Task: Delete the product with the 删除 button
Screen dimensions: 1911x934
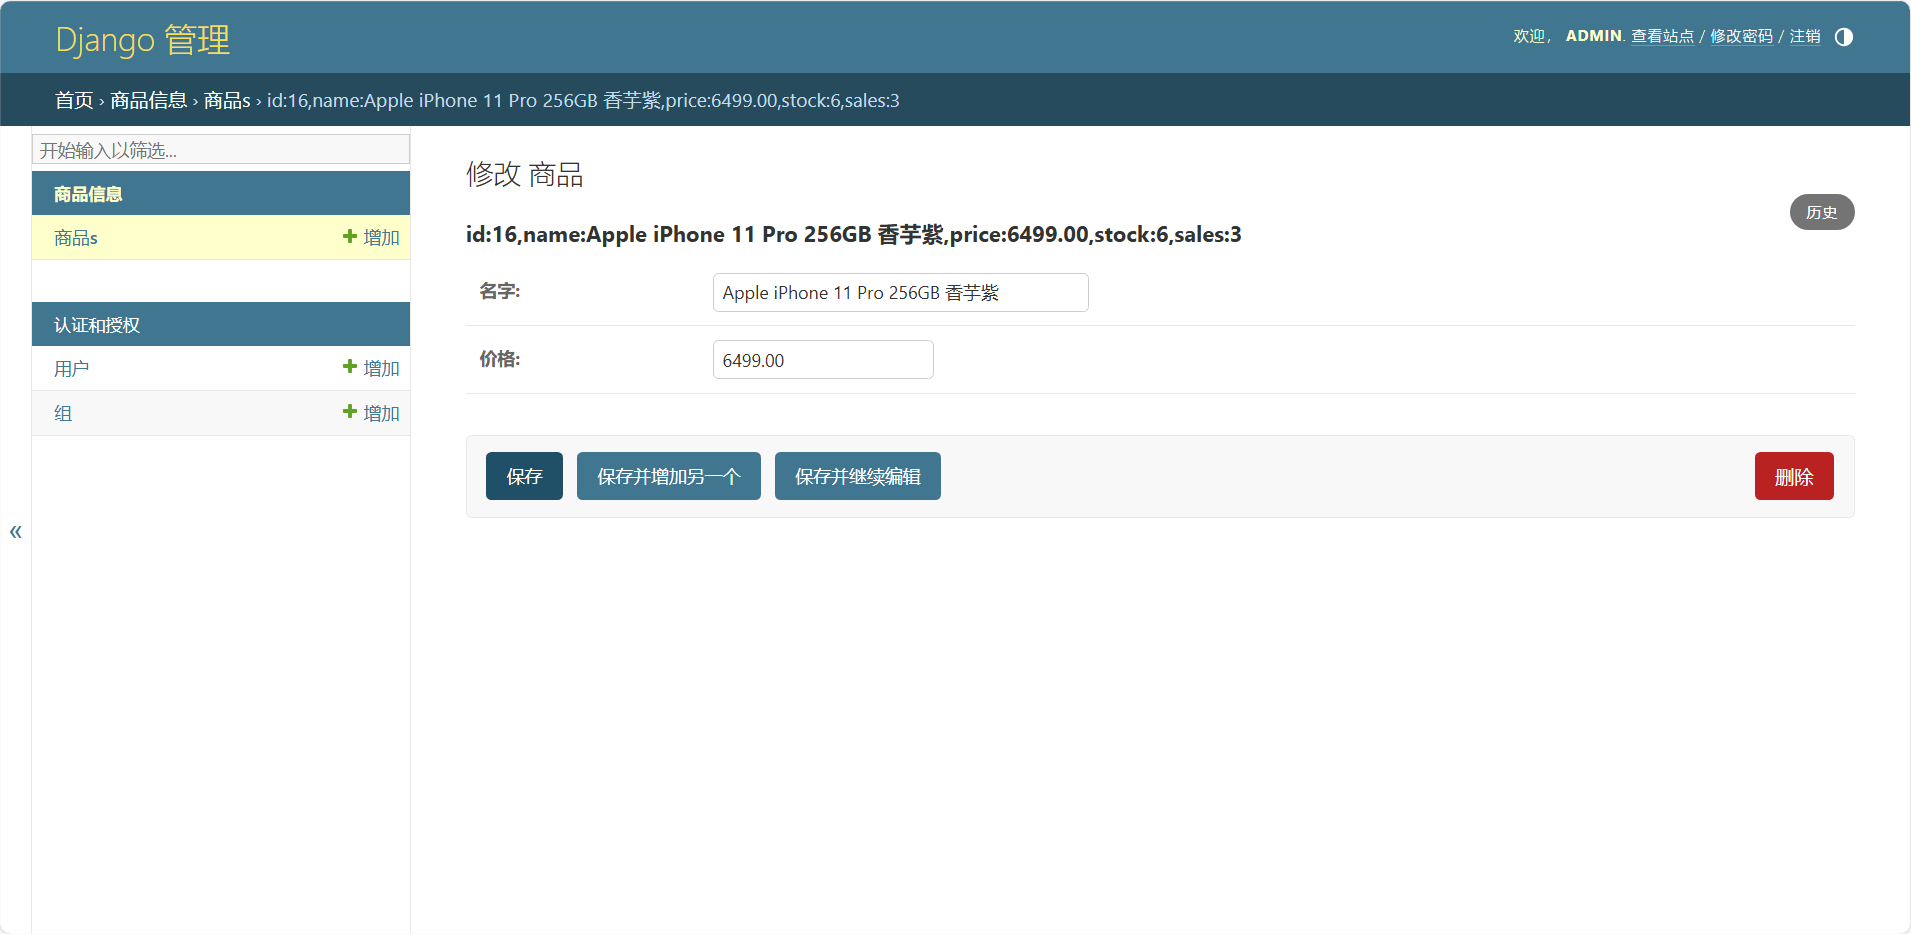Action: 1794,476
